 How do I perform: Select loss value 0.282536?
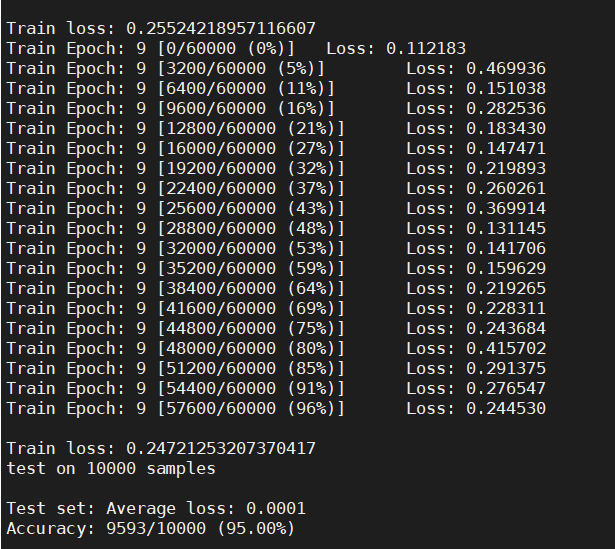(x=506, y=109)
